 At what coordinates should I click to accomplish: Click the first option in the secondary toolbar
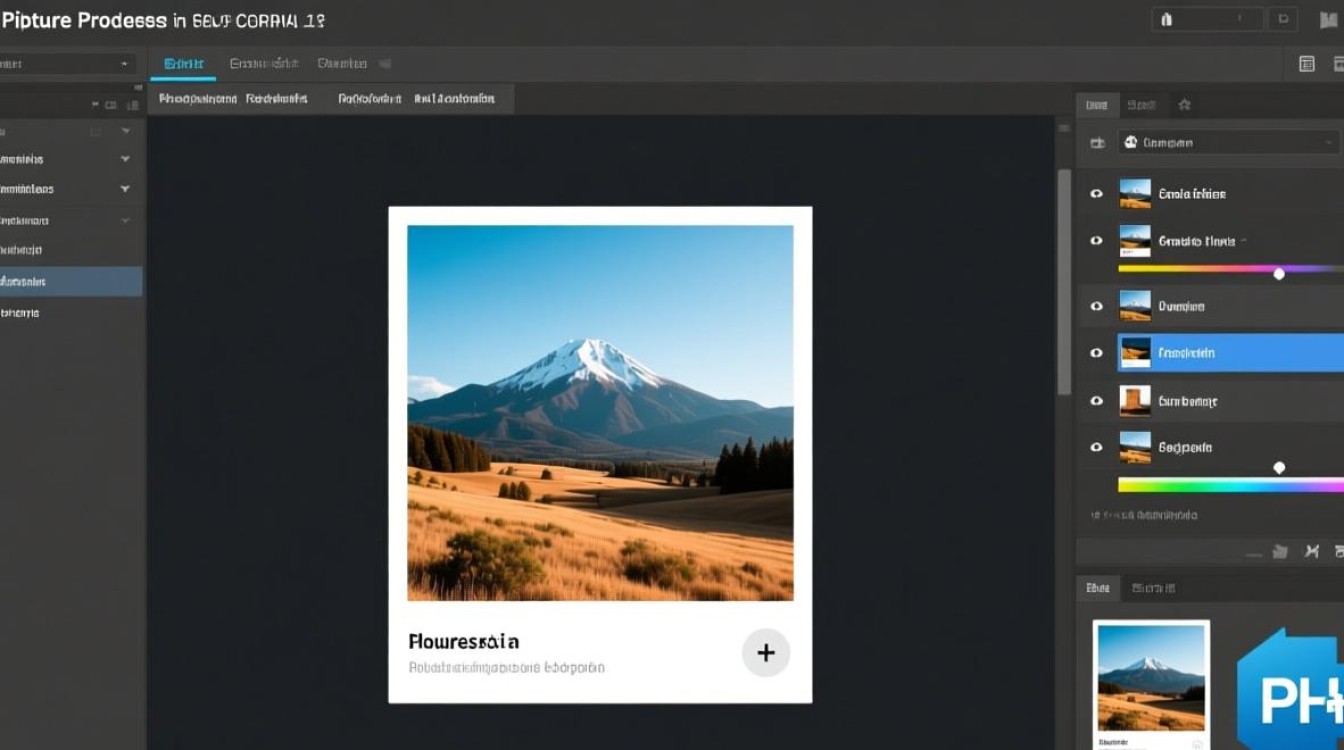tap(198, 99)
